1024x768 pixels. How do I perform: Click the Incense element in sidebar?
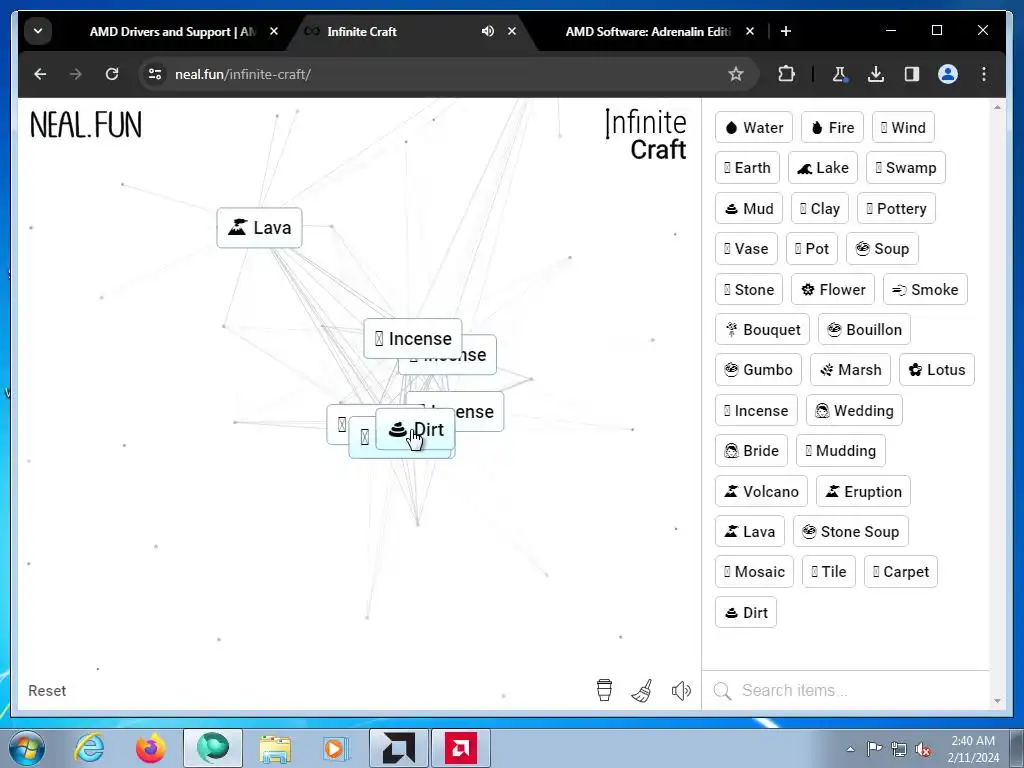756,411
